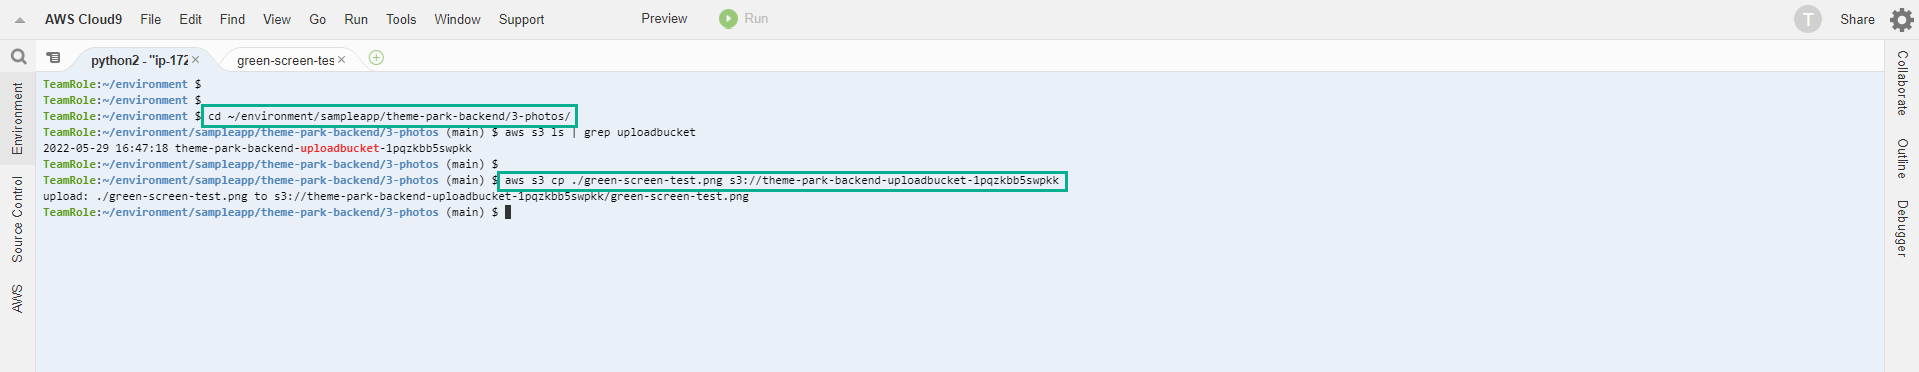1919x372 pixels.
Task: Open the Collaborate panel
Action: (x=1902, y=83)
